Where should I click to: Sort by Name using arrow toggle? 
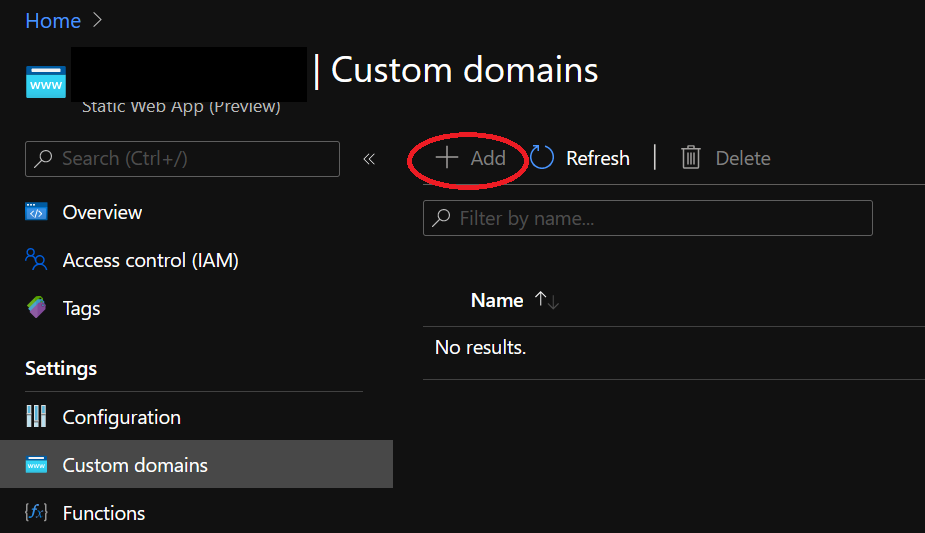547,301
